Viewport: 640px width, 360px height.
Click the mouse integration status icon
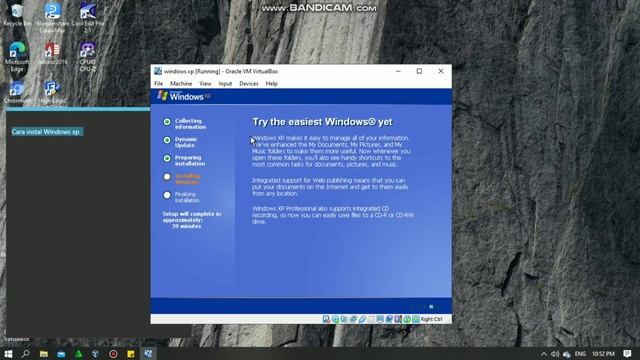click(407, 319)
